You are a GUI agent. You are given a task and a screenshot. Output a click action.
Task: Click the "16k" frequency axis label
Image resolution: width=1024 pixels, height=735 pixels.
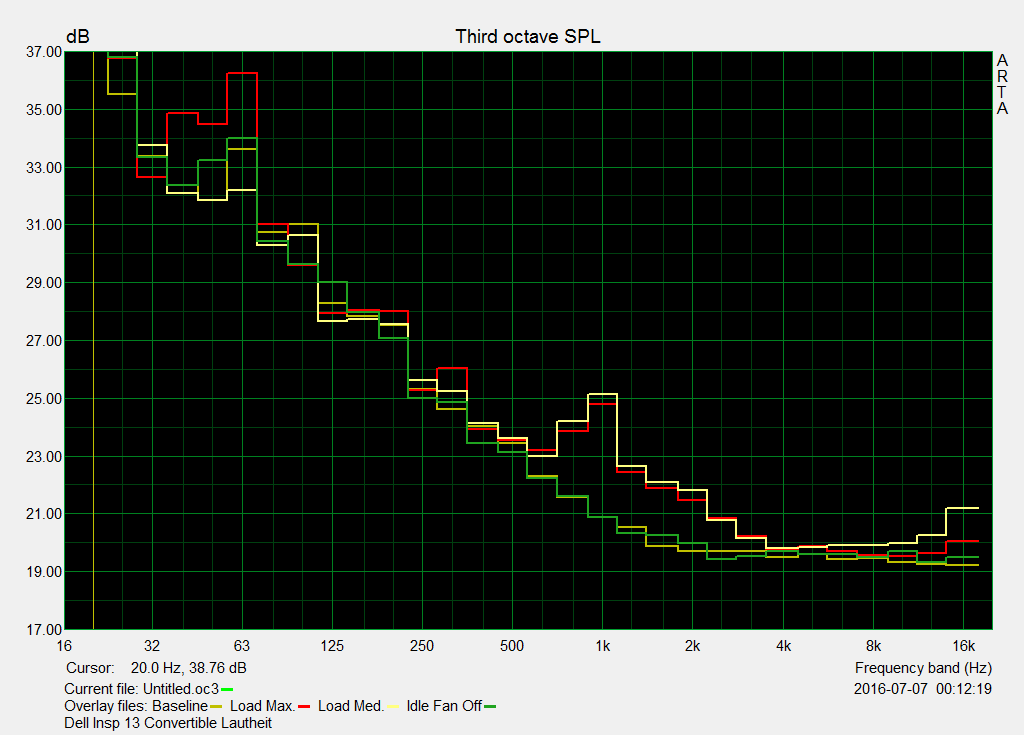(963, 646)
